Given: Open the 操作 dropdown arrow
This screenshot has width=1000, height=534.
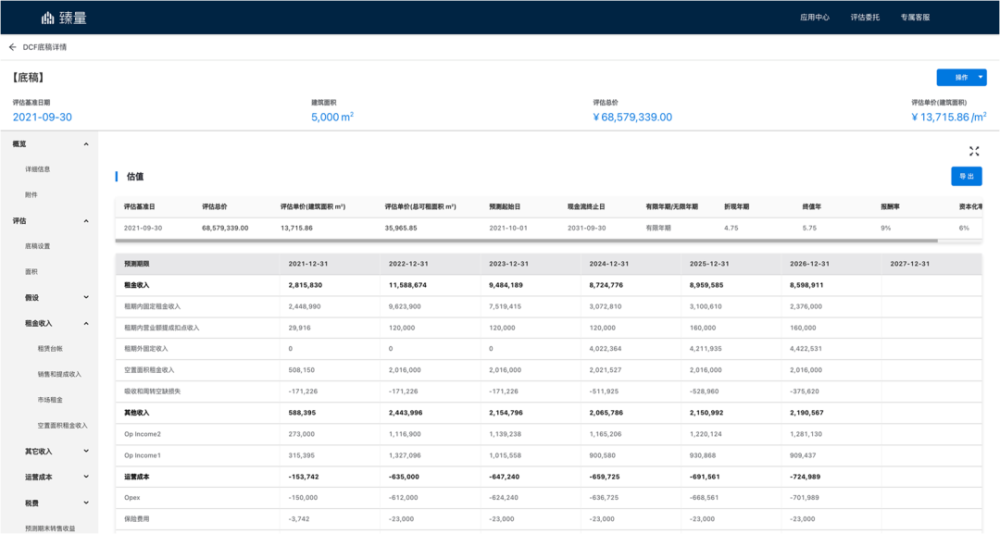Looking at the screenshot, I should tap(981, 77).
